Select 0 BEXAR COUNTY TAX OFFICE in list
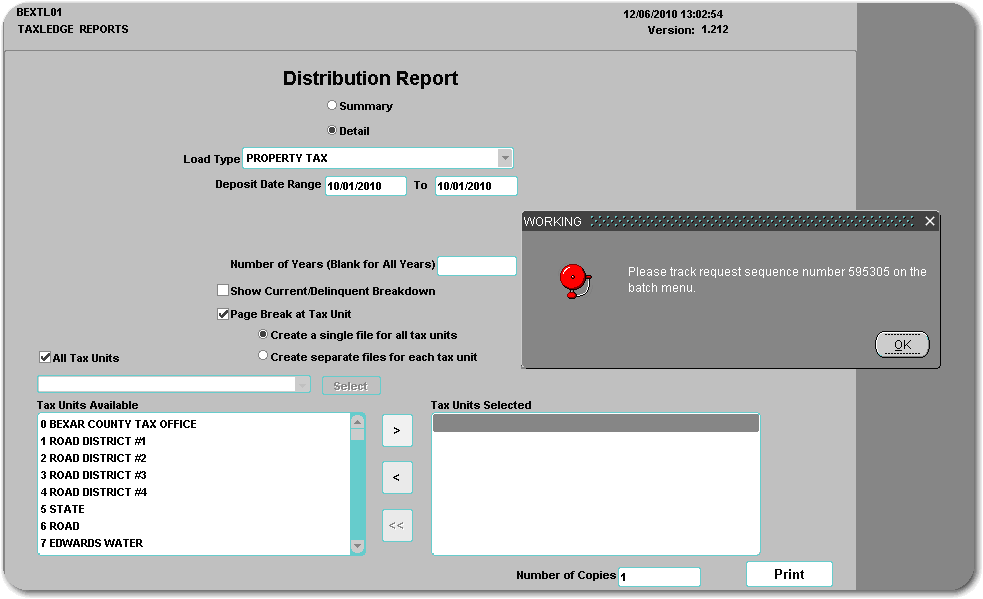The width and height of the screenshot is (983, 599). click(118, 424)
